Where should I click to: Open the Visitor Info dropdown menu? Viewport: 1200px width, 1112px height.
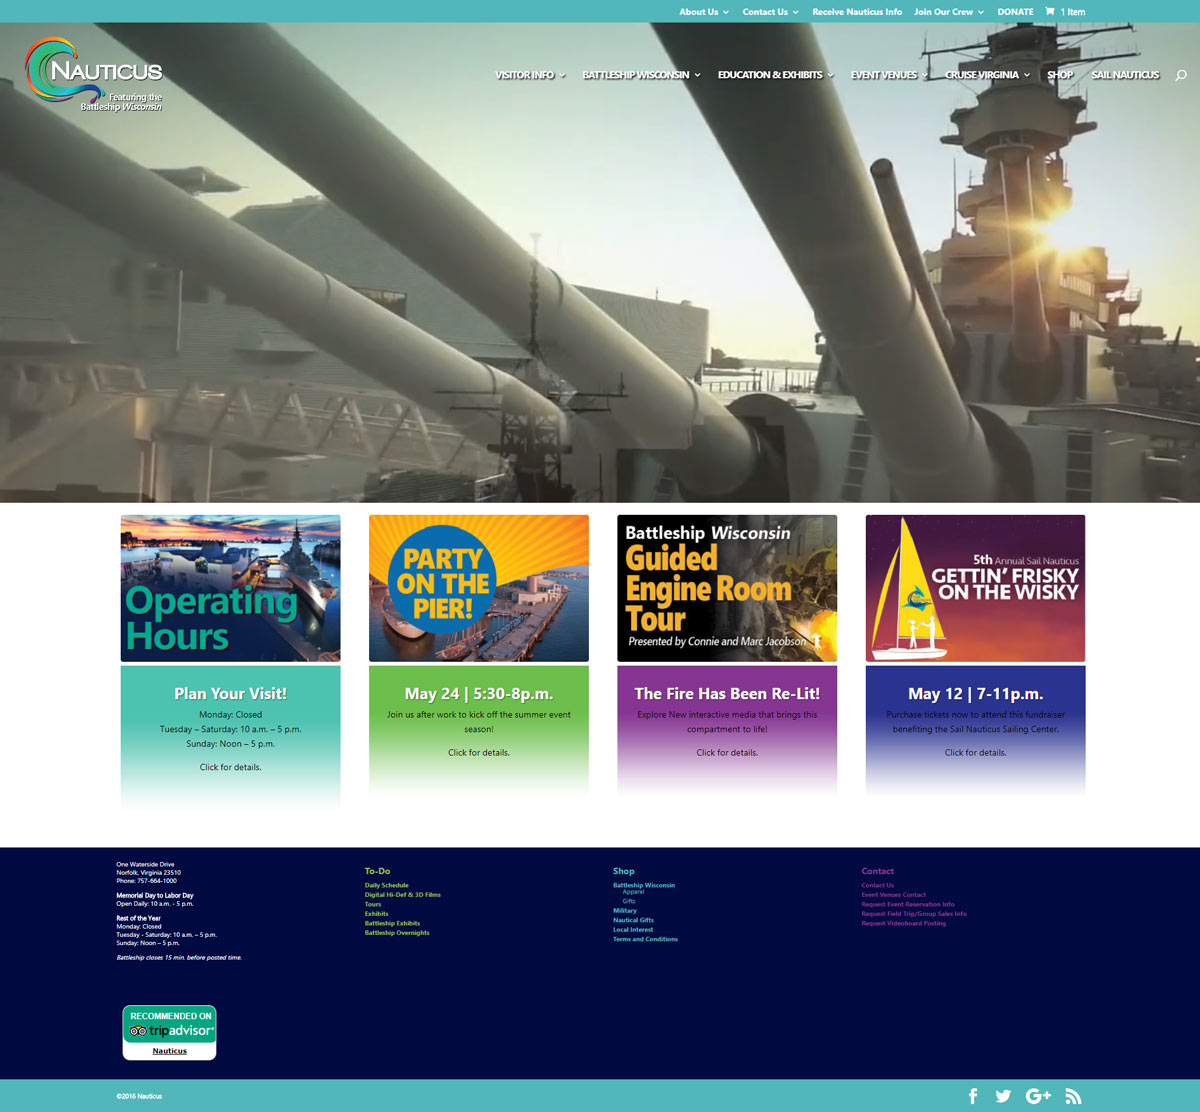tap(530, 75)
